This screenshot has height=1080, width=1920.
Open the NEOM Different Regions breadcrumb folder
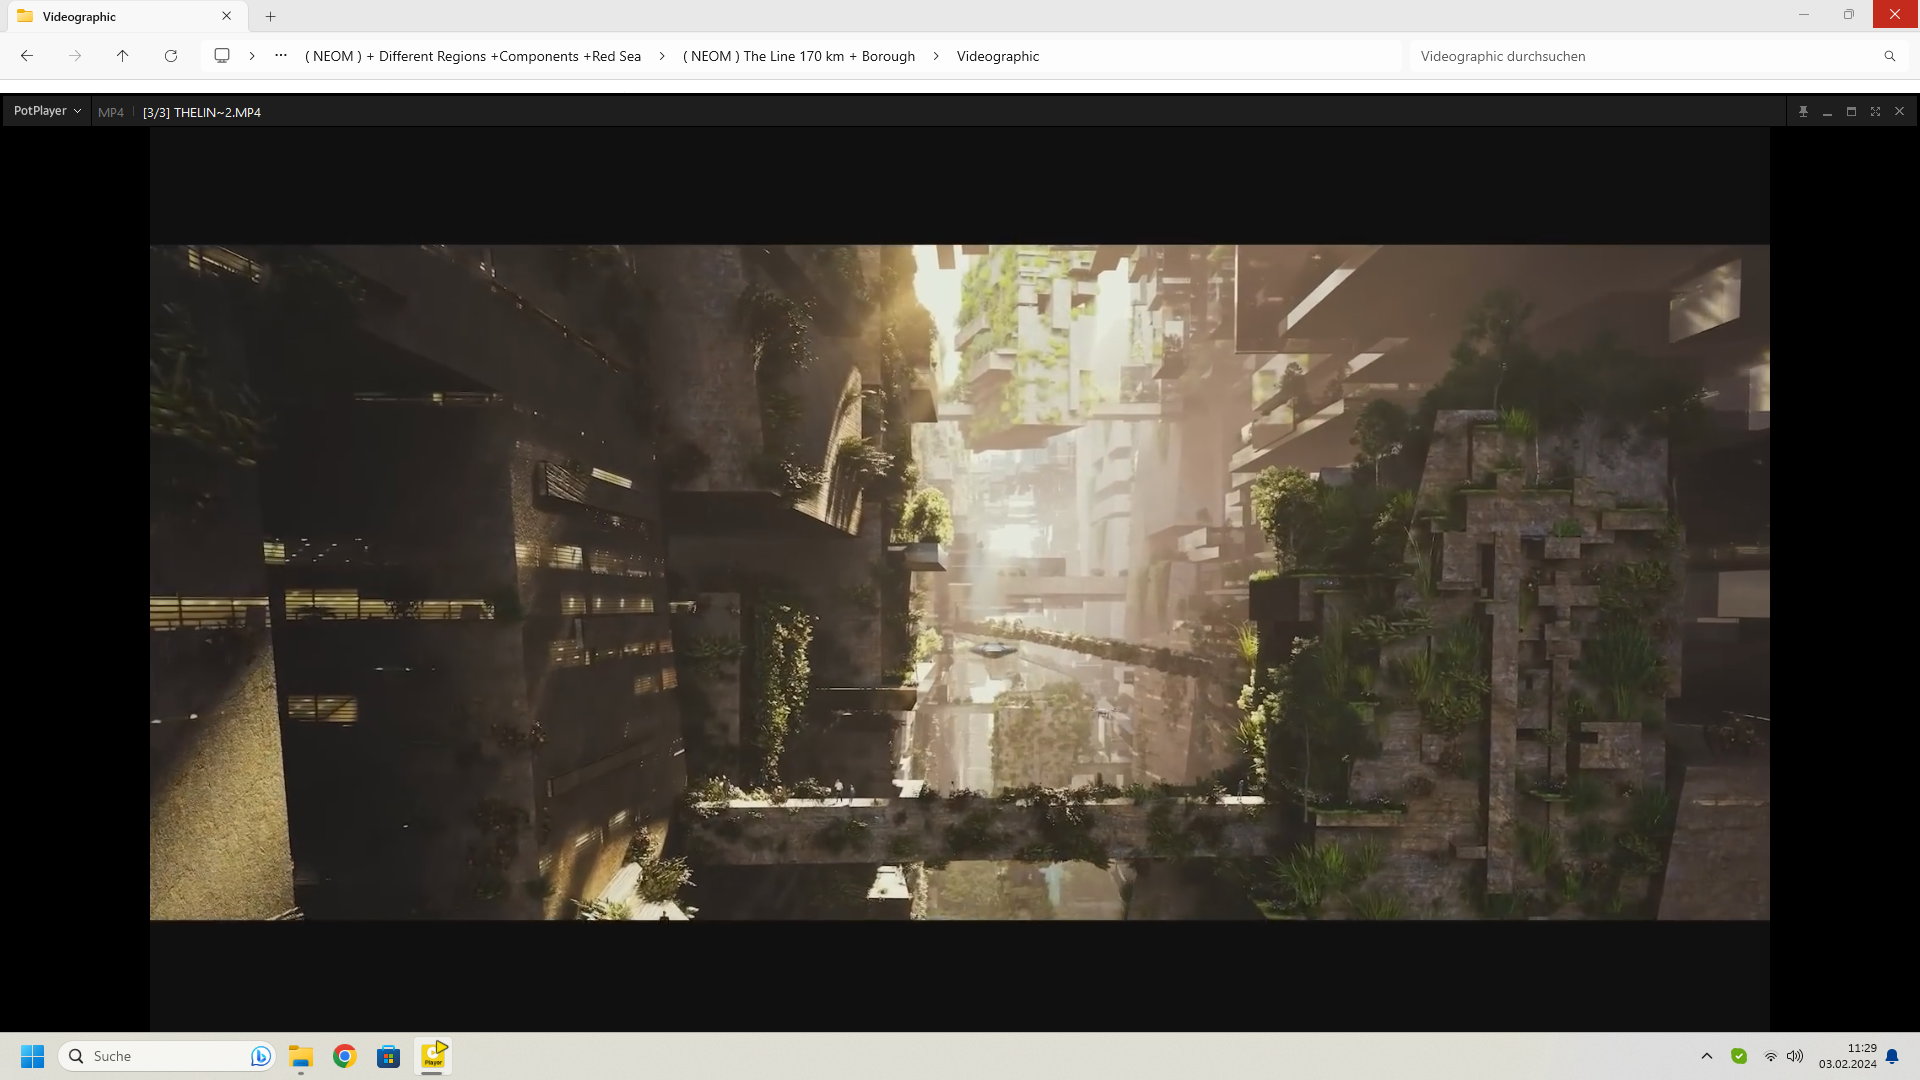pyautogui.click(x=473, y=56)
